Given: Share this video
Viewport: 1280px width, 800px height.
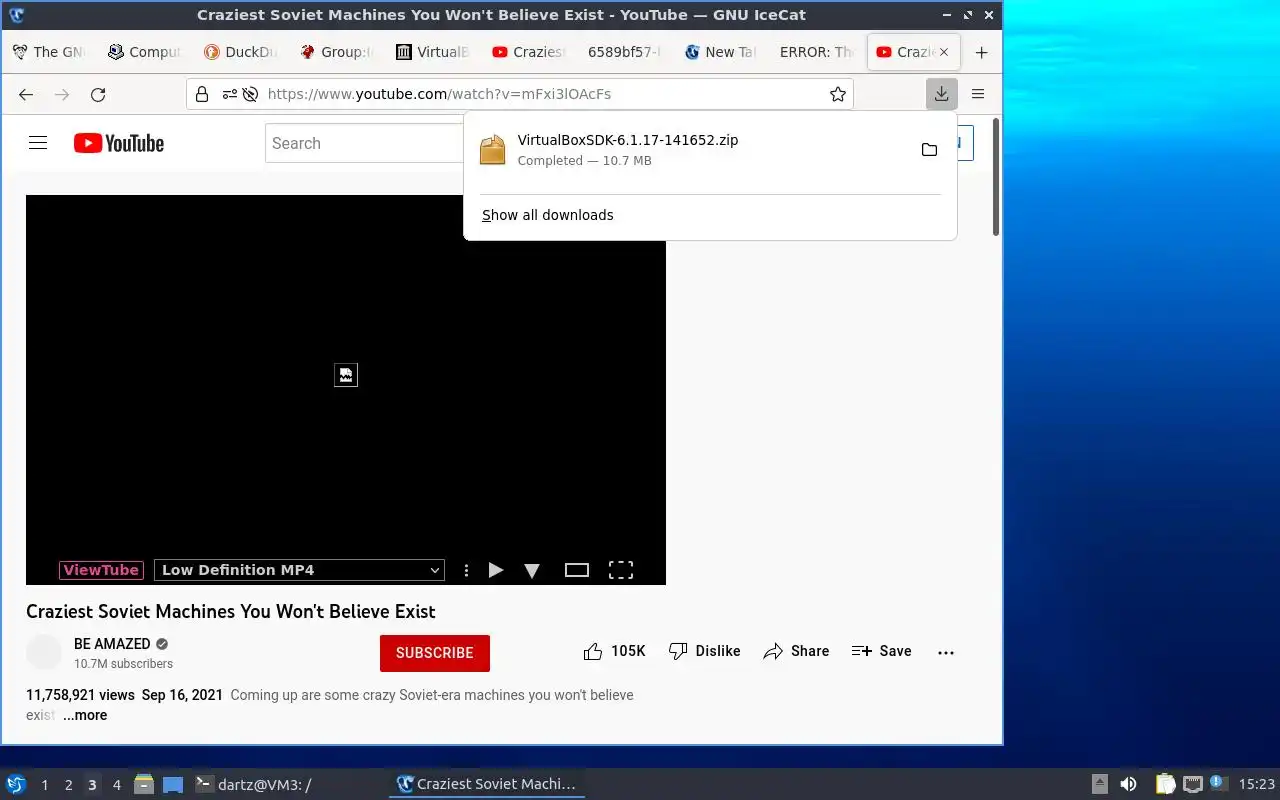Looking at the screenshot, I should click(x=796, y=652).
